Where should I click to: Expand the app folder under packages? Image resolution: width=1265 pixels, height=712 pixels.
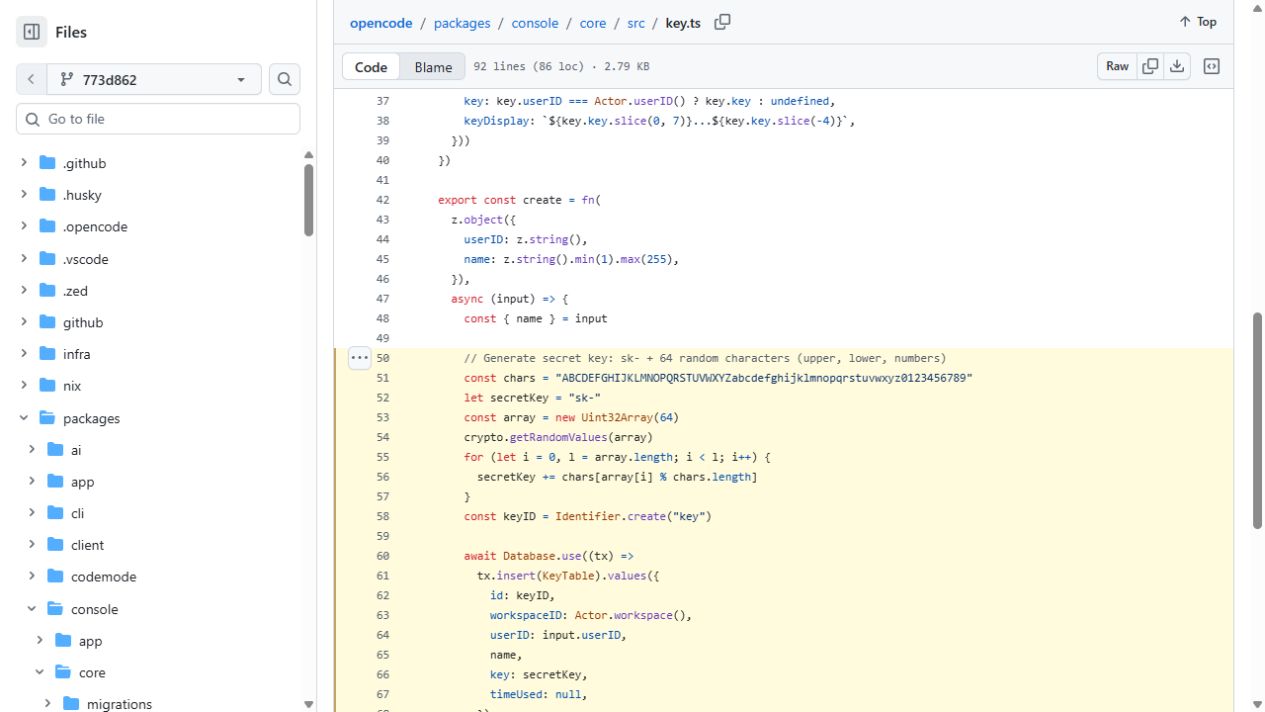click(32, 482)
